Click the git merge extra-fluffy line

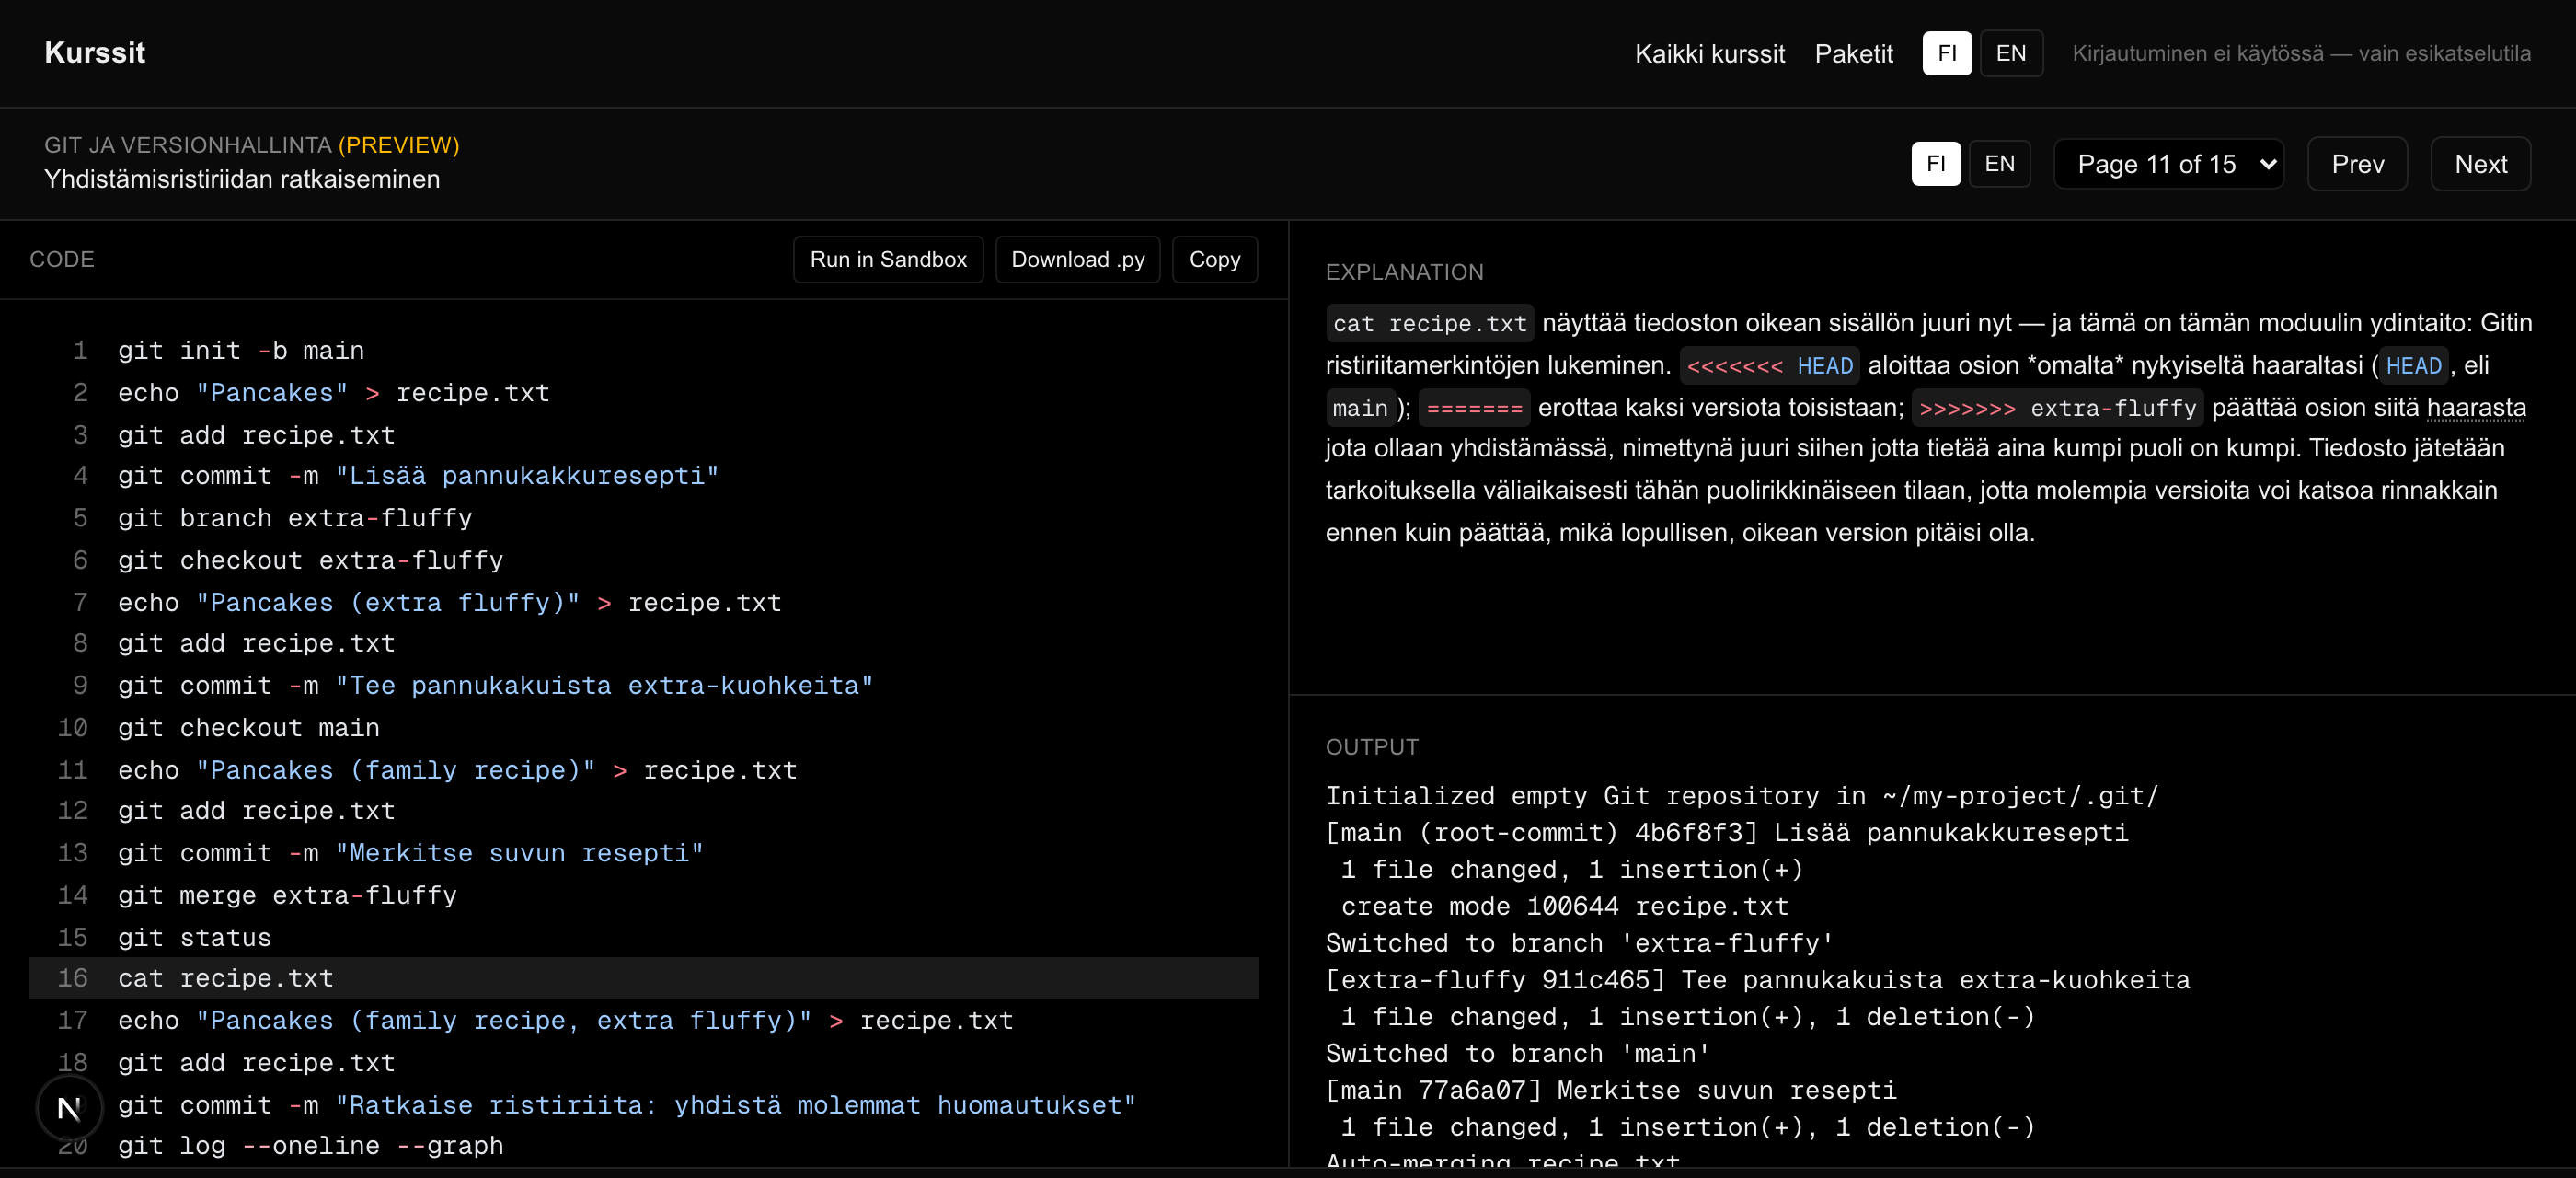point(643,895)
